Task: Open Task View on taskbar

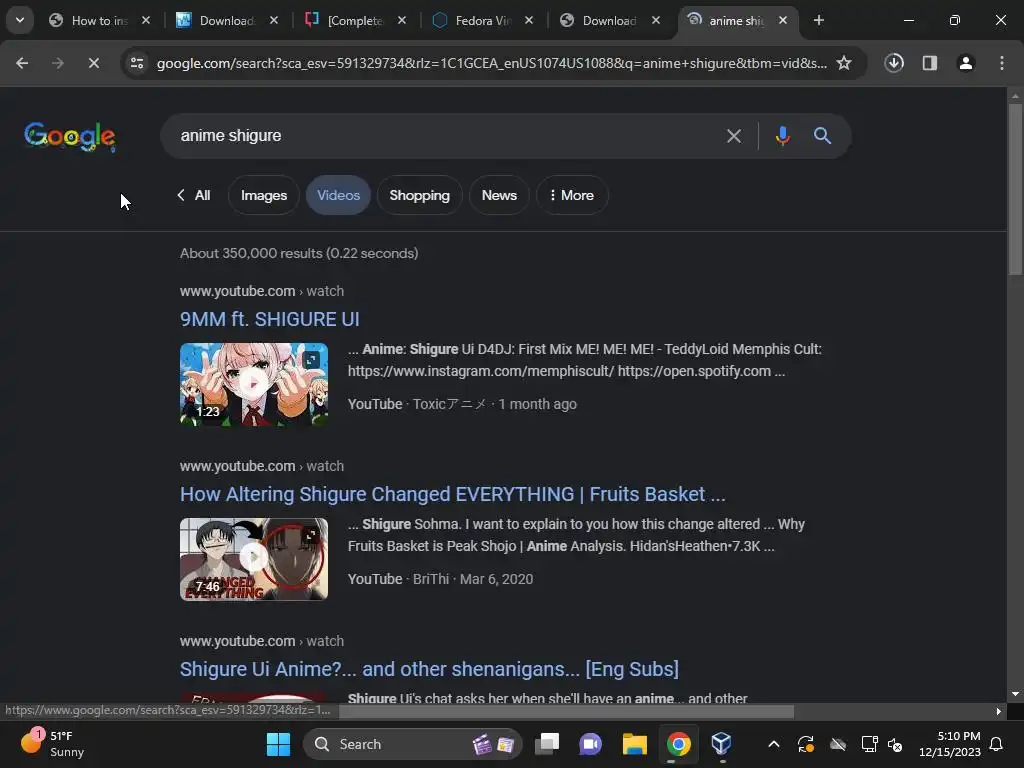Action: pyautogui.click(x=547, y=744)
